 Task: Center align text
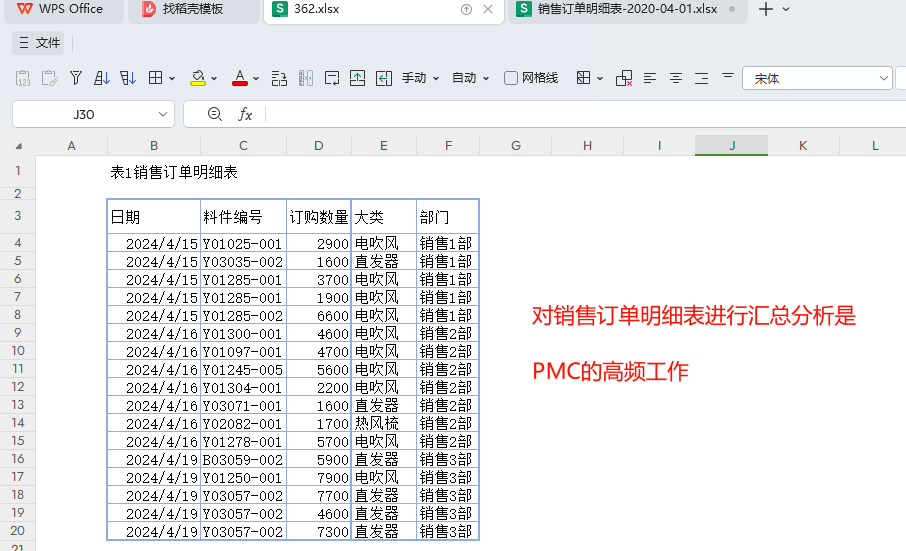(675, 78)
